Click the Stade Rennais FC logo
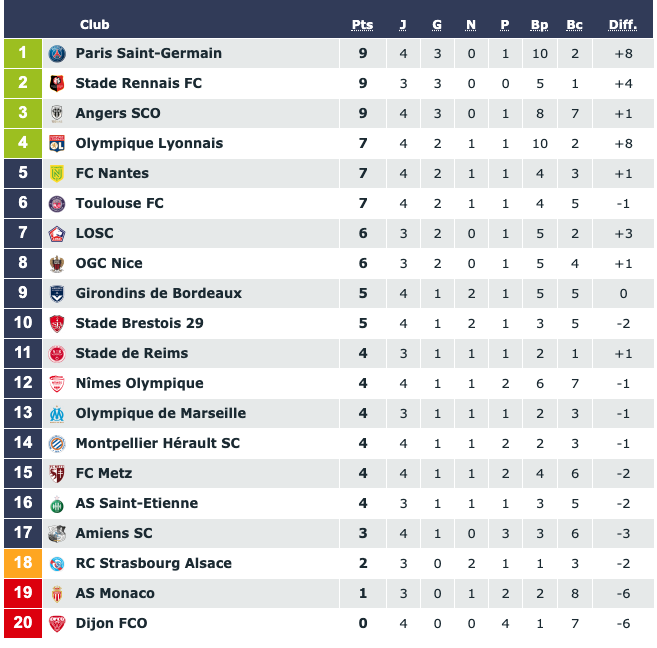The width and height of the screenshot is (657, 648). (57, 83)
